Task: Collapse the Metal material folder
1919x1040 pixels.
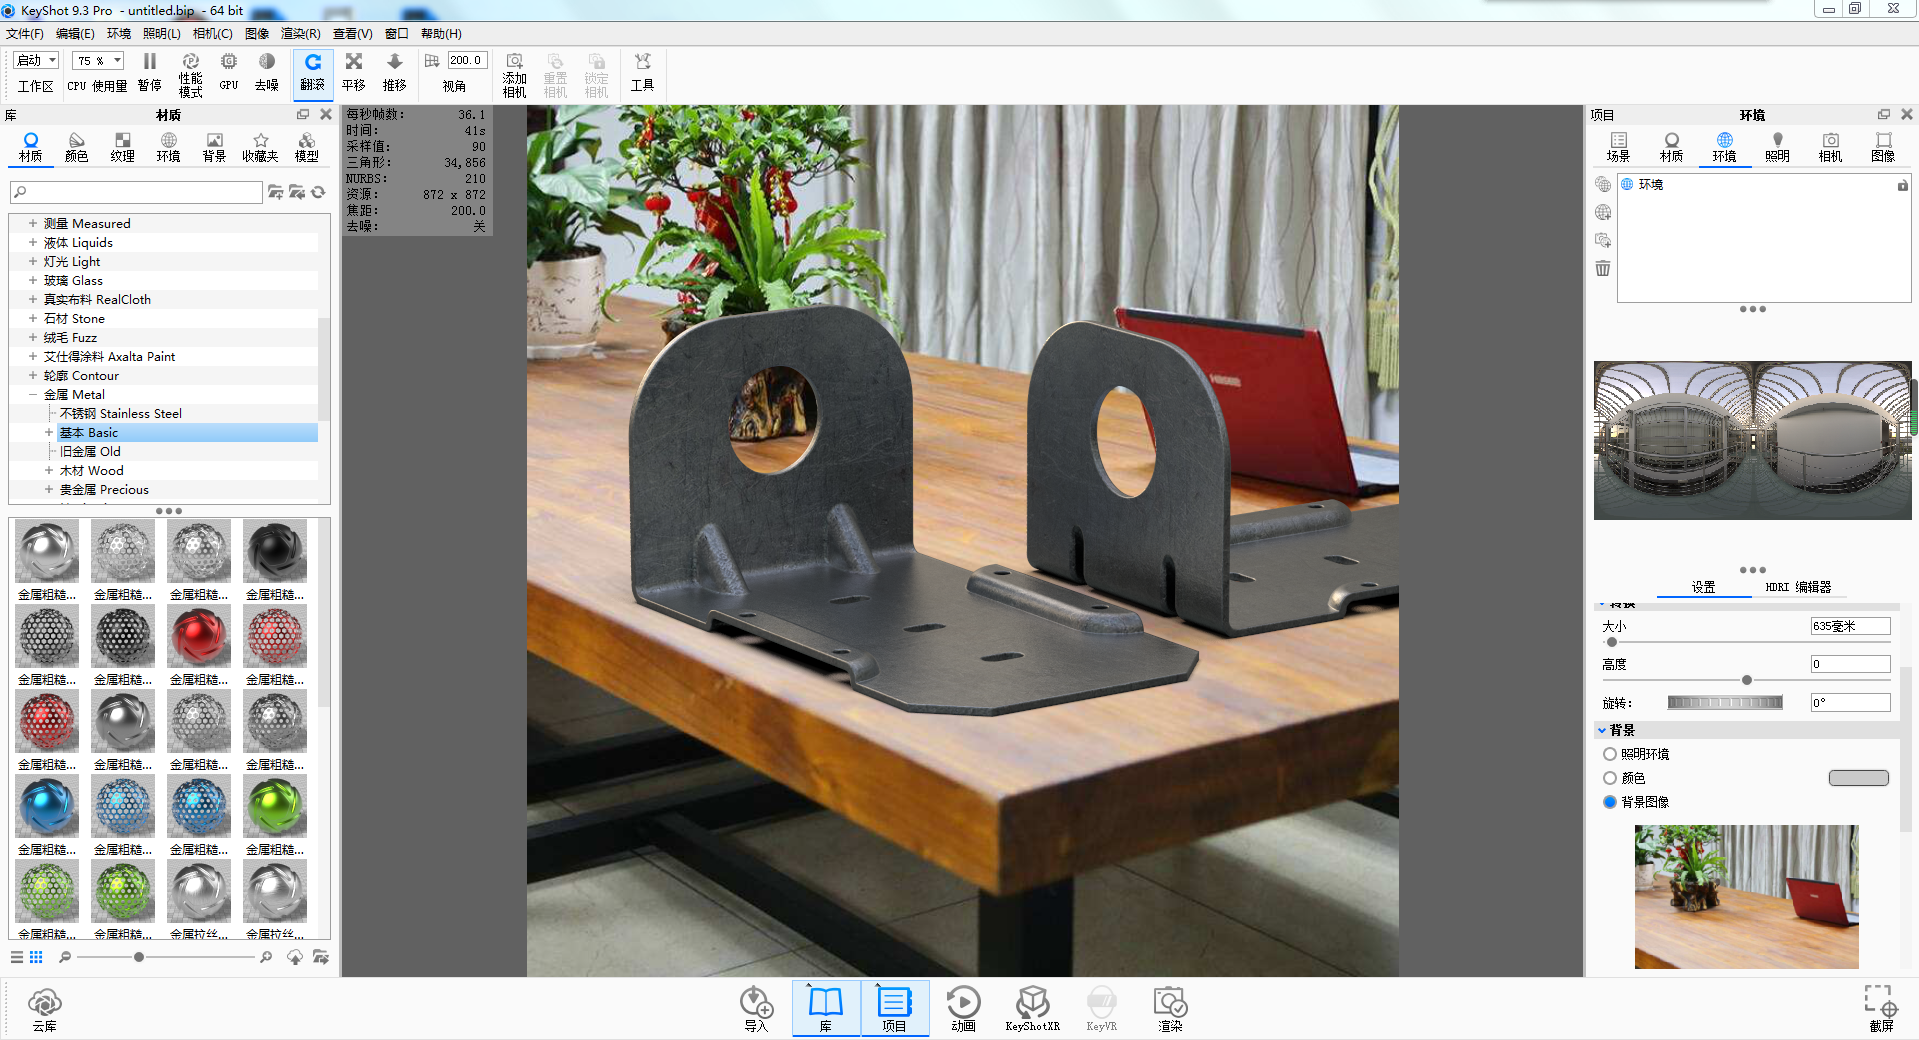Action: coord(33,394)
